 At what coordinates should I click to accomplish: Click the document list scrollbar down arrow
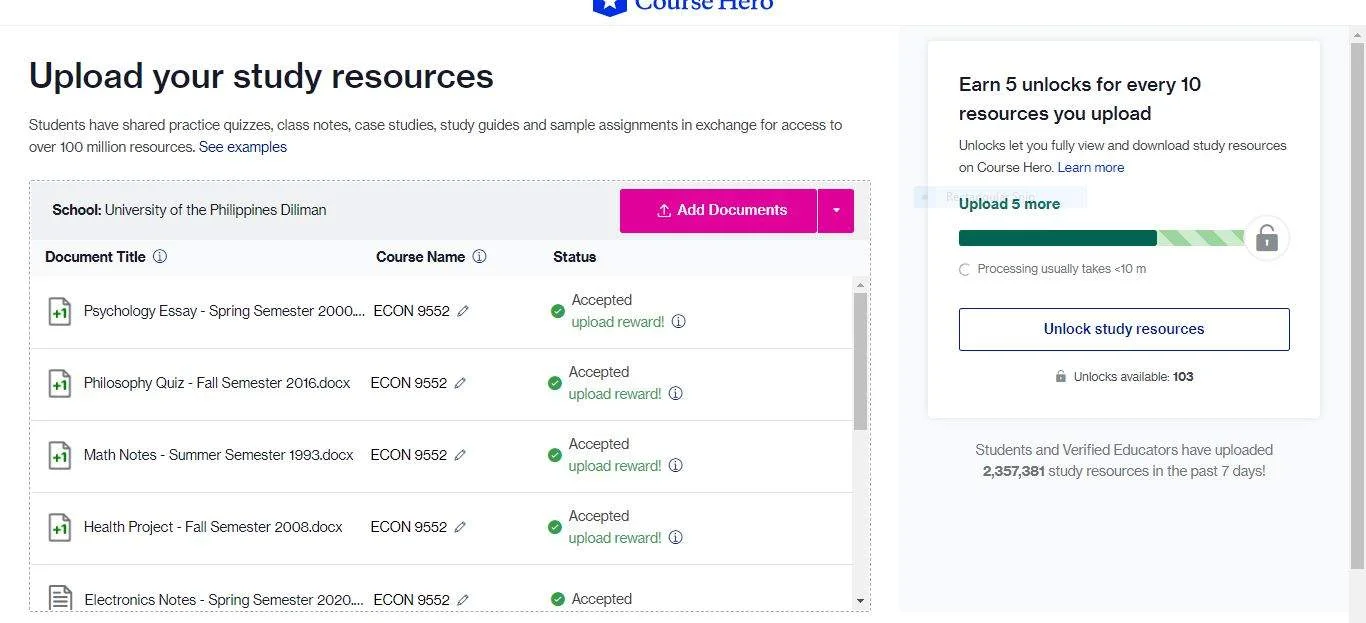coord(861,601)
